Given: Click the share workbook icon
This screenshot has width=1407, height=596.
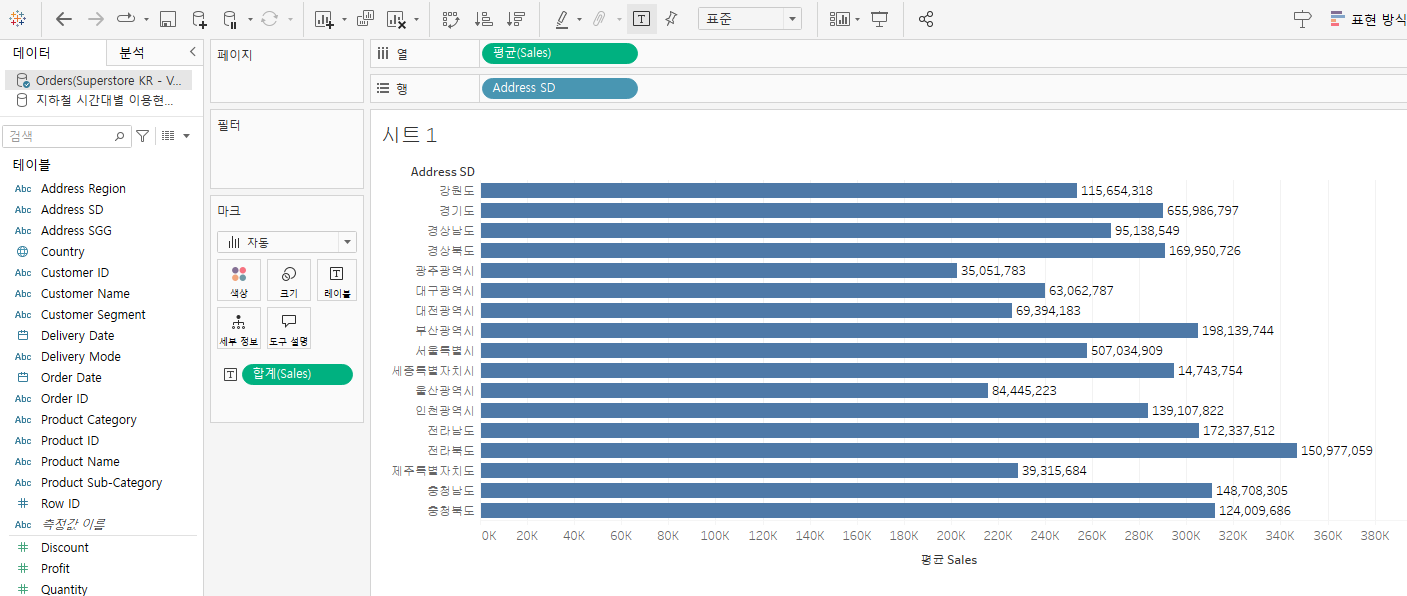Looking at the screenshot, I should (x=926, y=19).
